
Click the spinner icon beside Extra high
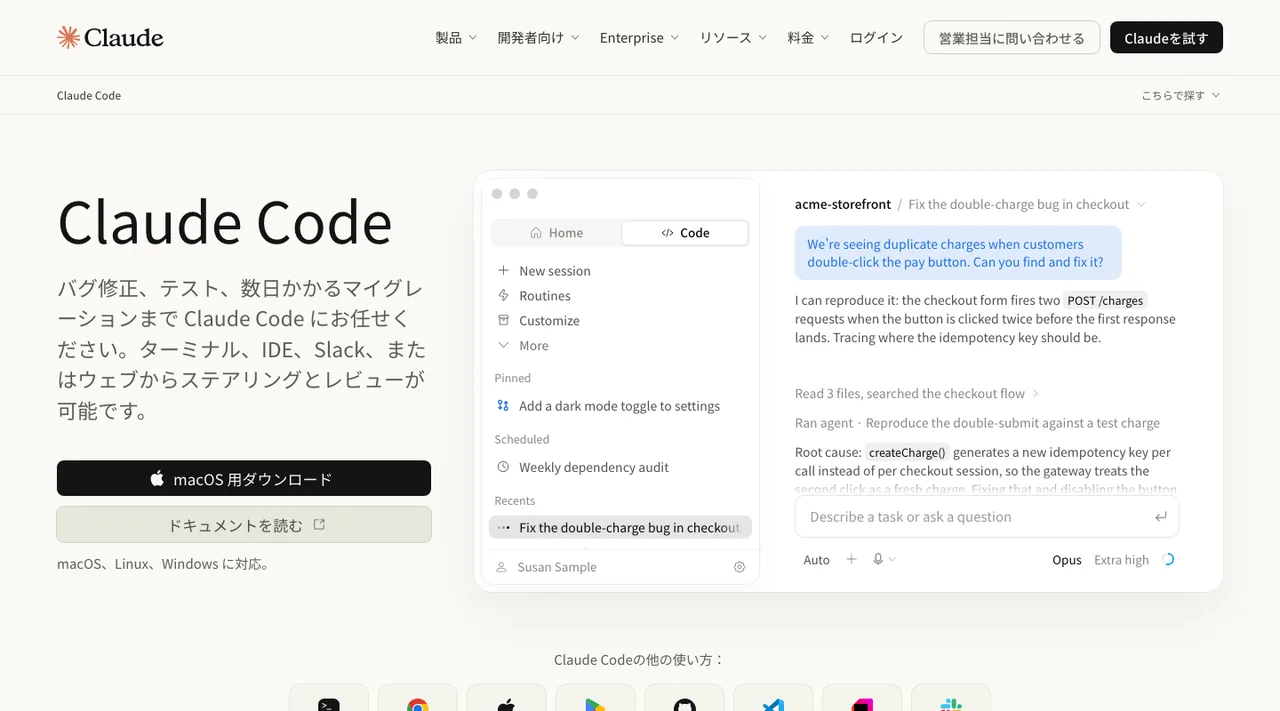tap(1167, 560)
